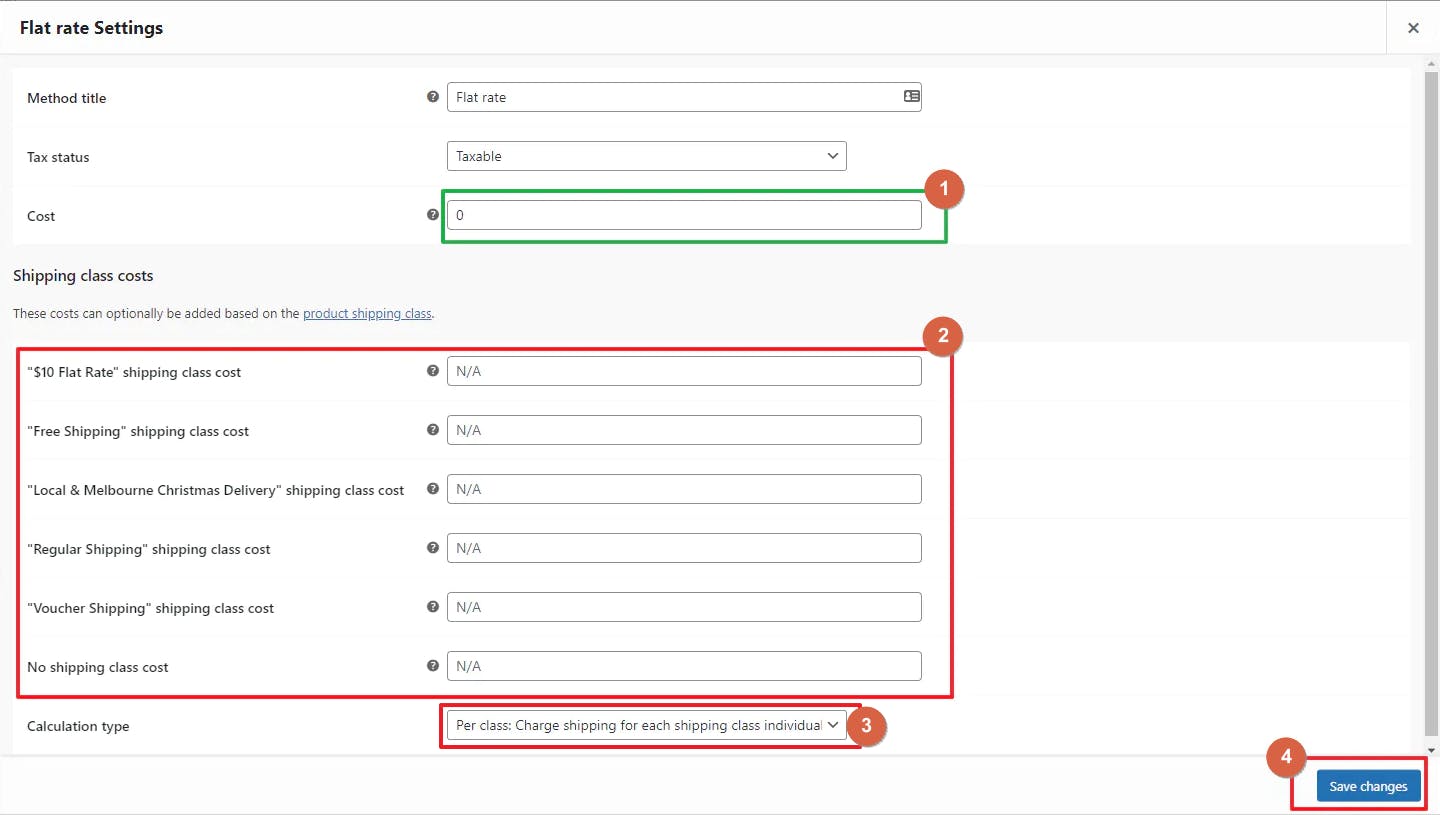Click the "Free Shipping" shipping class cost label

[138, 431]
